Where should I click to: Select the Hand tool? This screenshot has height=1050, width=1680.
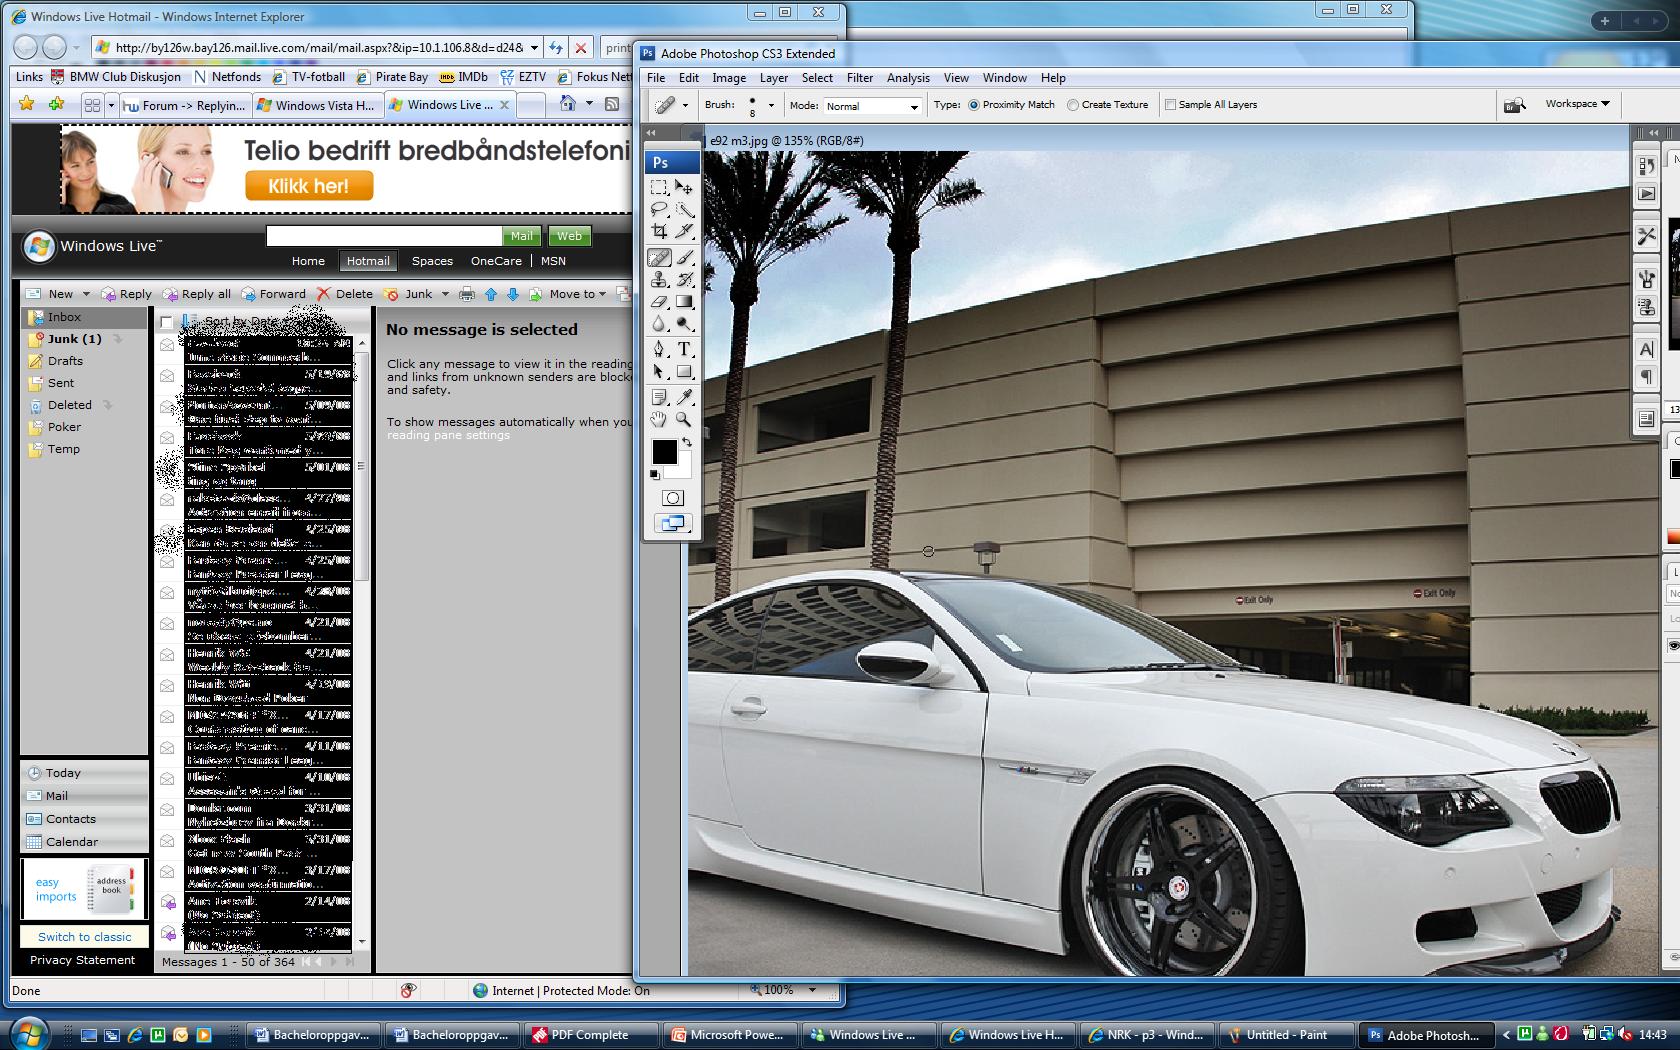click(x=659, y=419)
